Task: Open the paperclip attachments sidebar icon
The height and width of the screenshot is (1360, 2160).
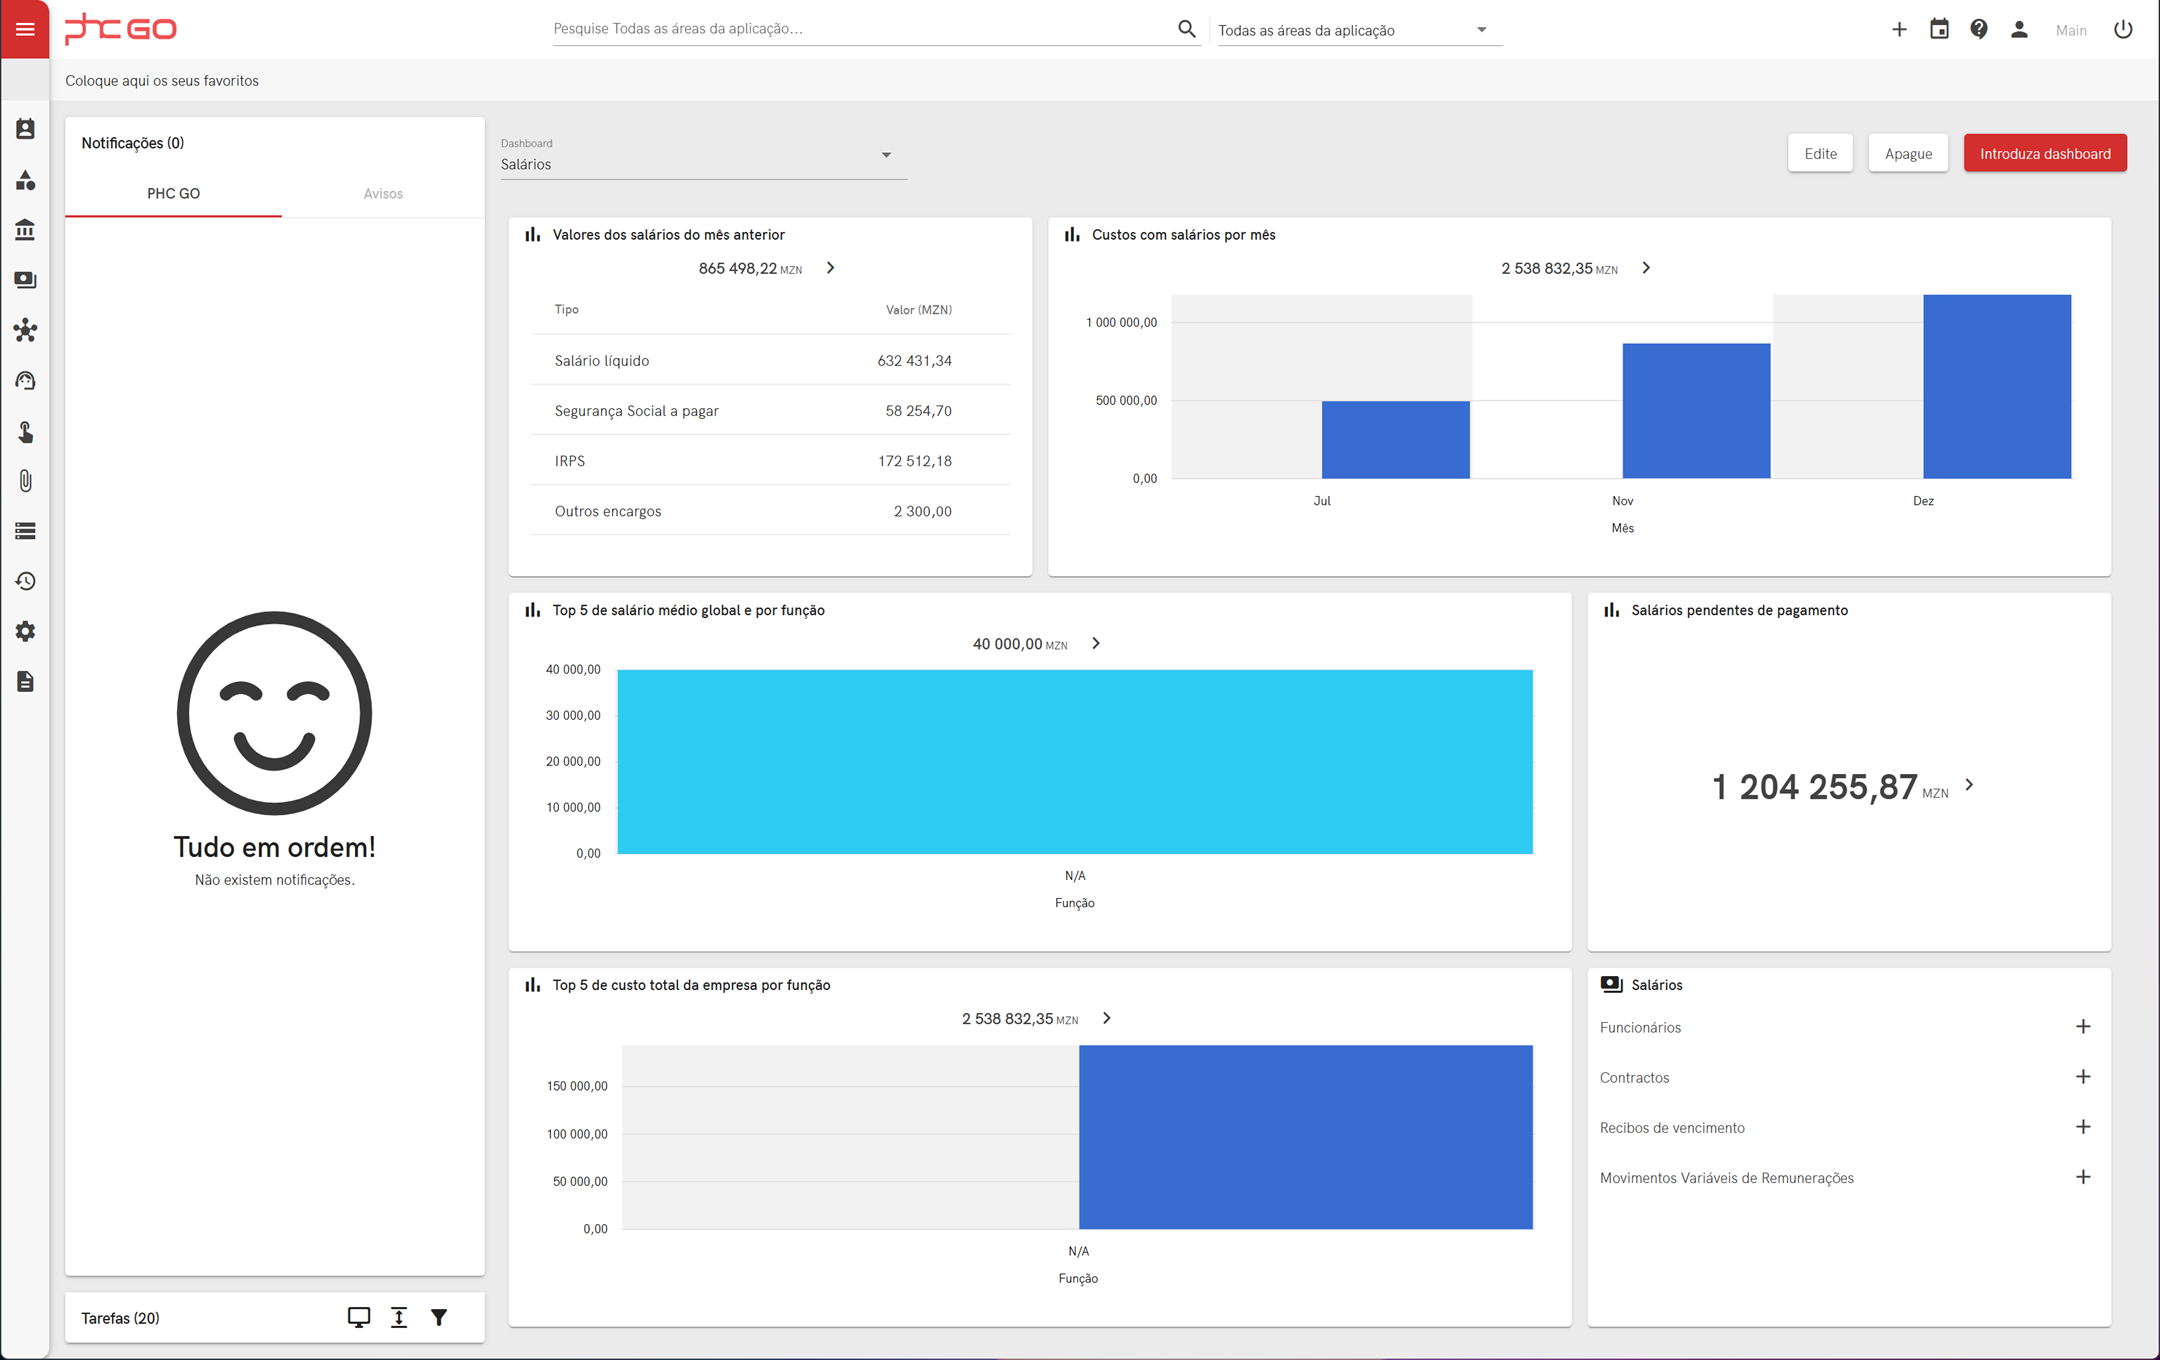Action: [25, 481]
